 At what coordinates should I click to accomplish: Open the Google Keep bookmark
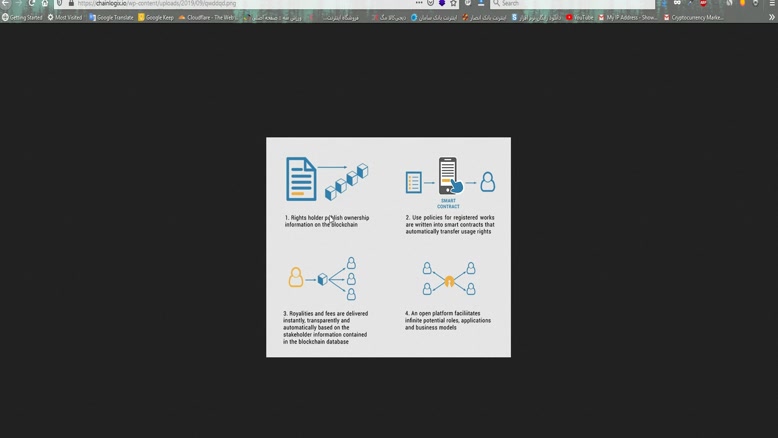(157, 17)
